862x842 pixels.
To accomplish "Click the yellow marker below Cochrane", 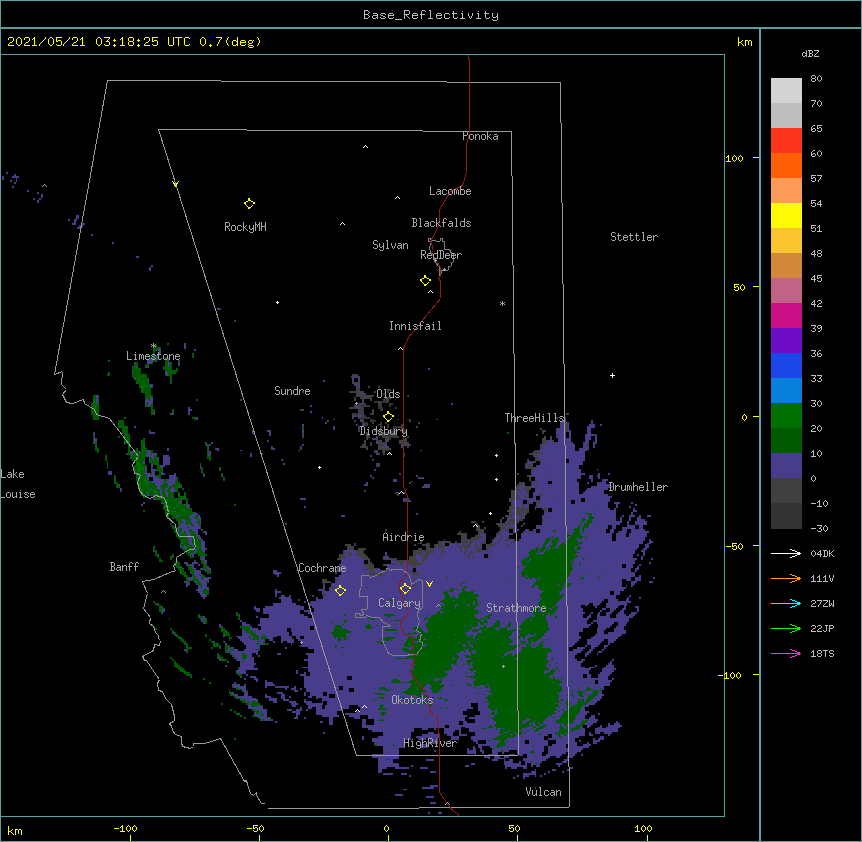I will (340, 590).
